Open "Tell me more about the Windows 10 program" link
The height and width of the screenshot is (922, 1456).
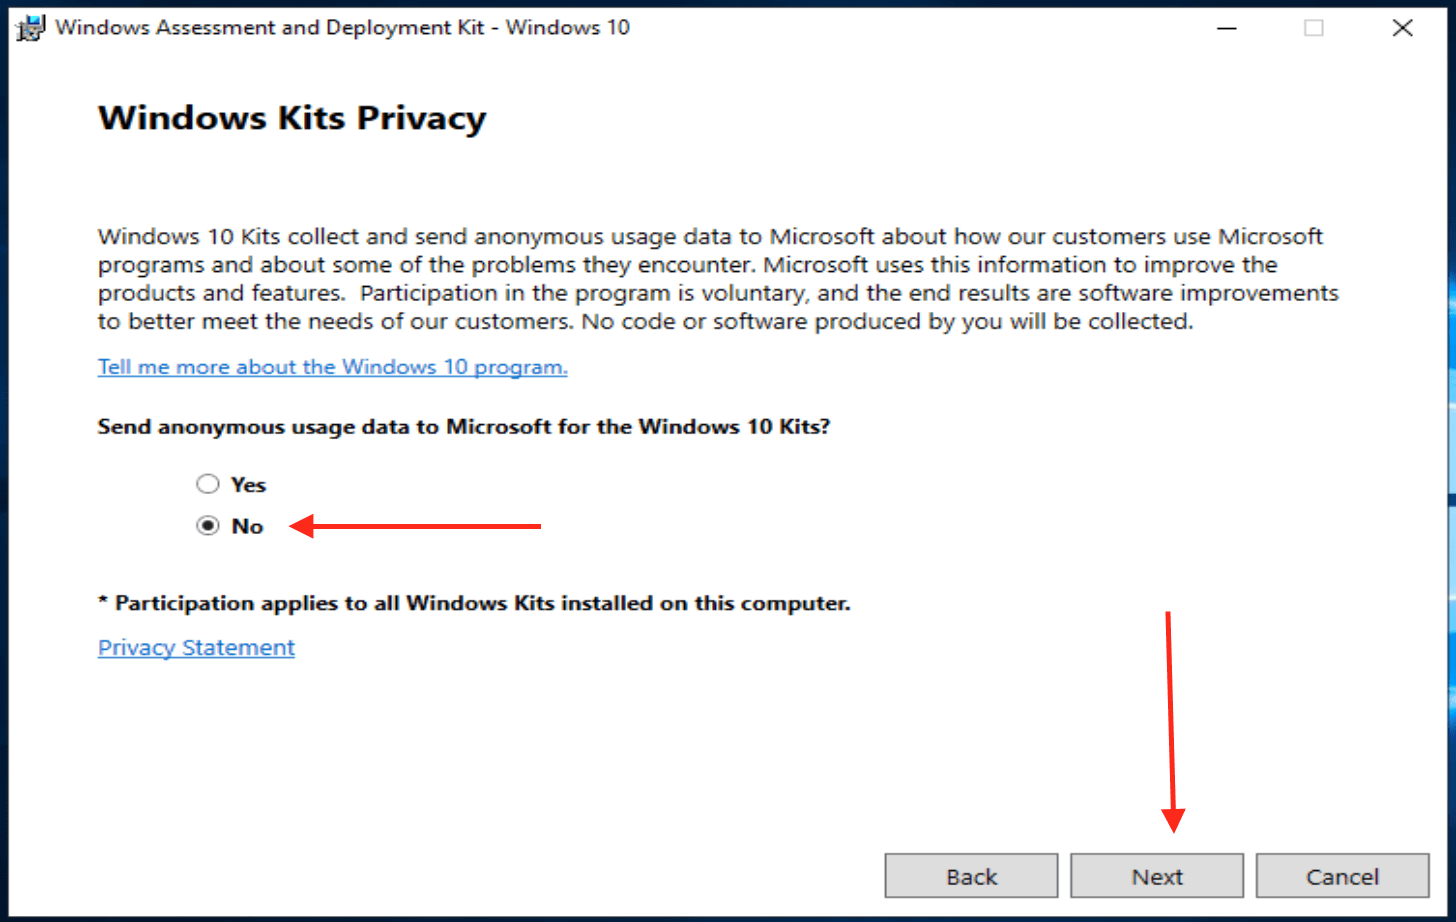[332, 367]
